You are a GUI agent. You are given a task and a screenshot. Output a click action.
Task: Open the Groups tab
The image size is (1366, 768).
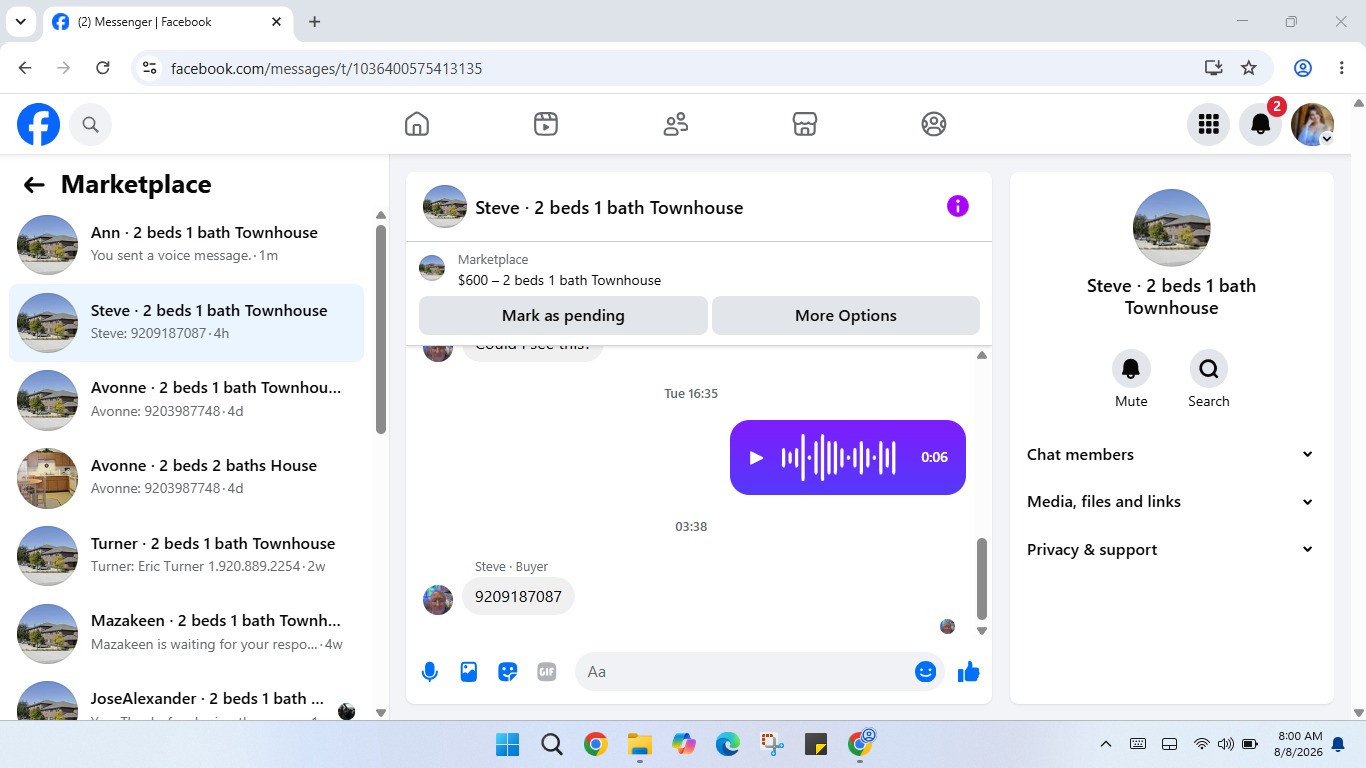934,124
